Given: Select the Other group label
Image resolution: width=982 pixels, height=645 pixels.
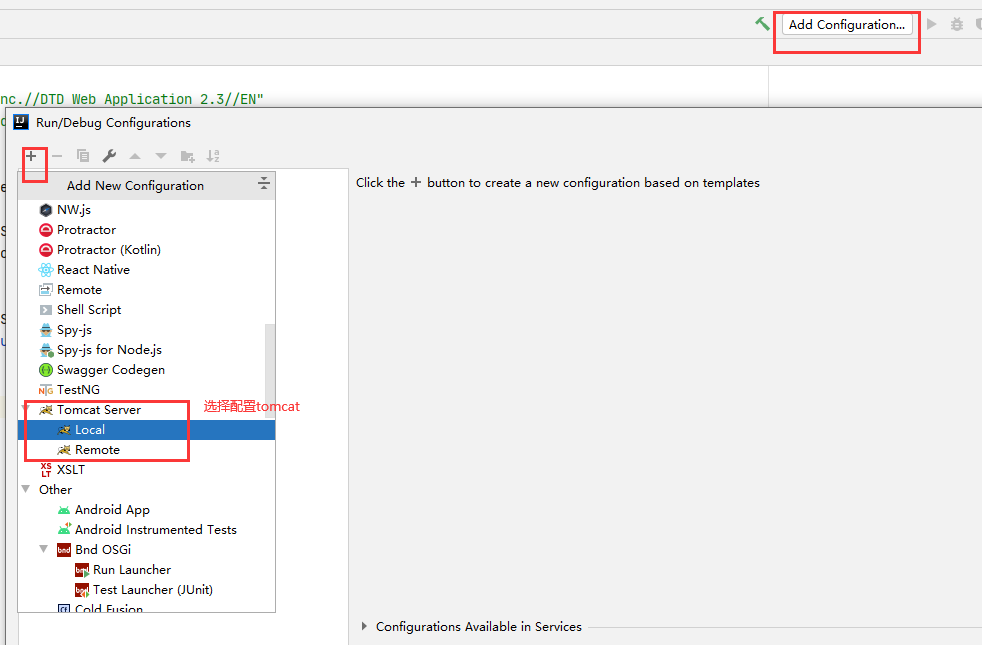Looking at the screenshot, I should (x=55, y=490).
